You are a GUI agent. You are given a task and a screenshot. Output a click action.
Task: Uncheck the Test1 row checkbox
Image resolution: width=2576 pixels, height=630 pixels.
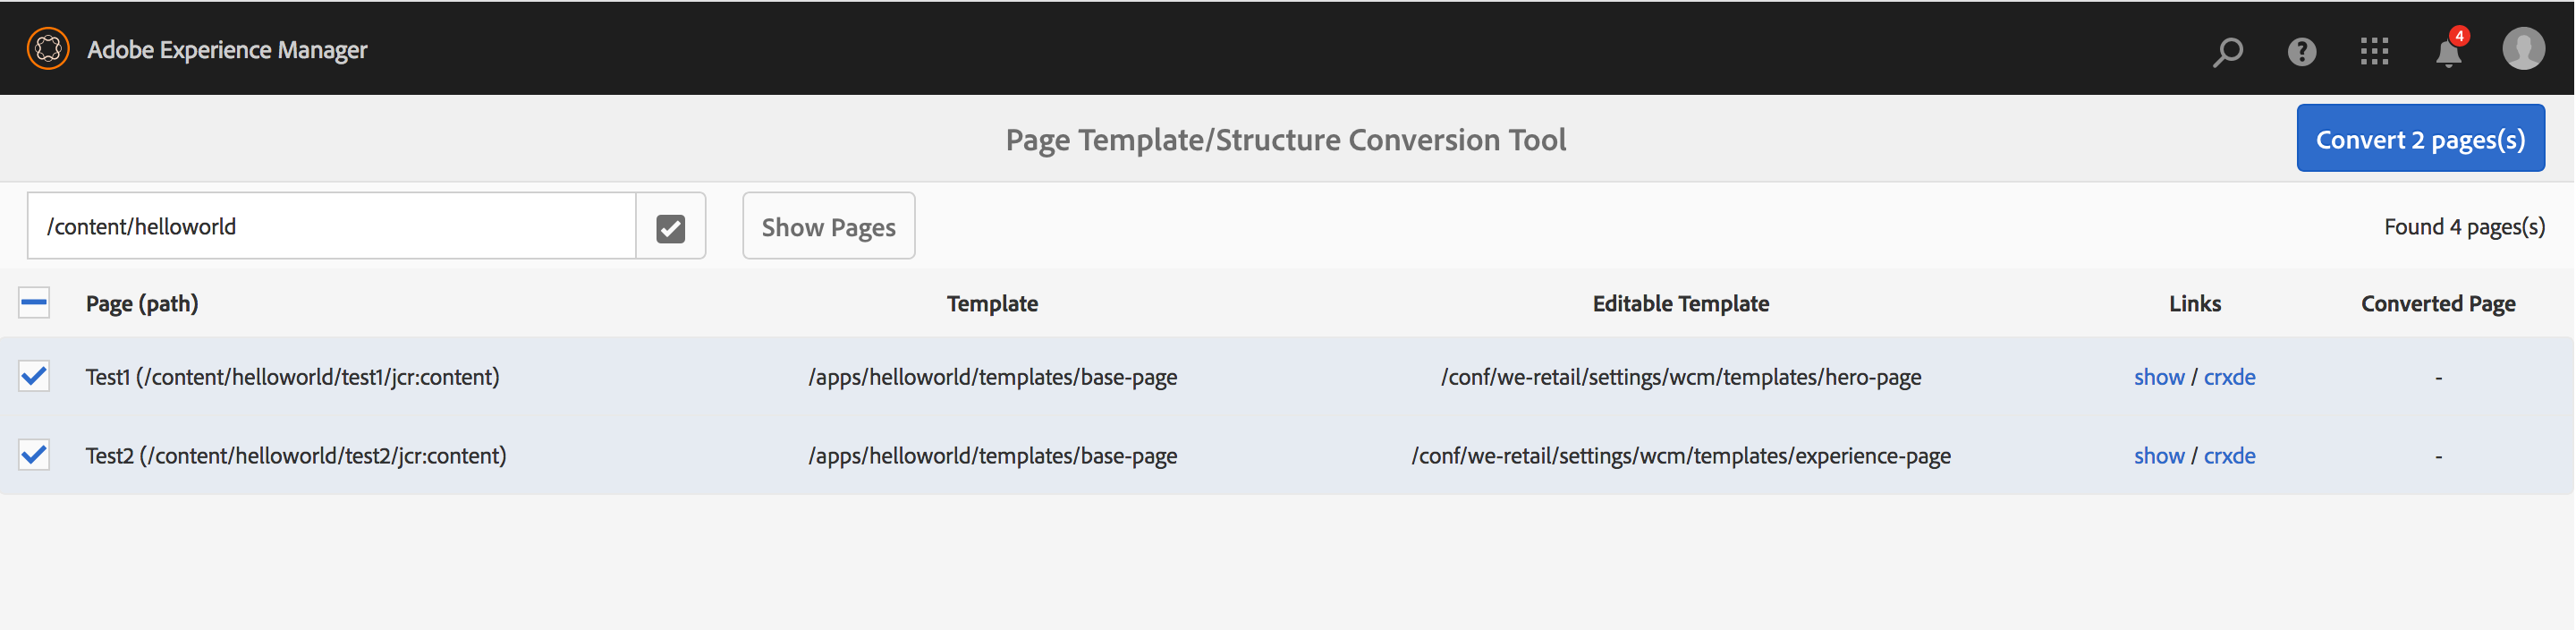click(x=34, y=376)
